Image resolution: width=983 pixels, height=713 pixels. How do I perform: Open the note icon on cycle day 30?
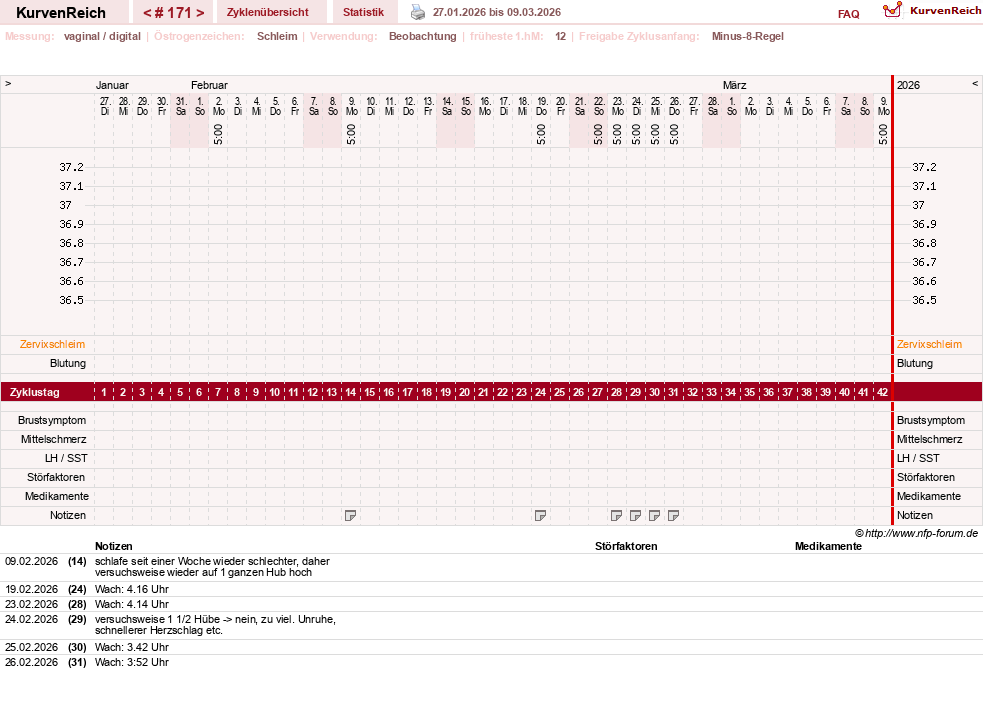pos(654,515)
